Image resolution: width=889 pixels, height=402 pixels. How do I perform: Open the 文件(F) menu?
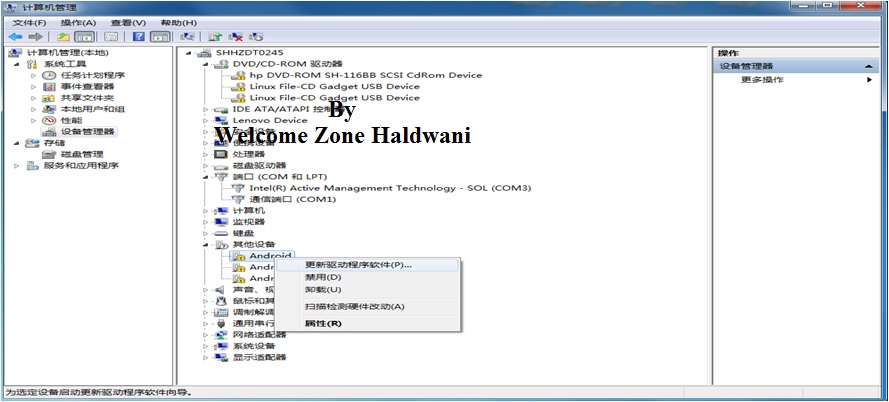click(29, 23)
